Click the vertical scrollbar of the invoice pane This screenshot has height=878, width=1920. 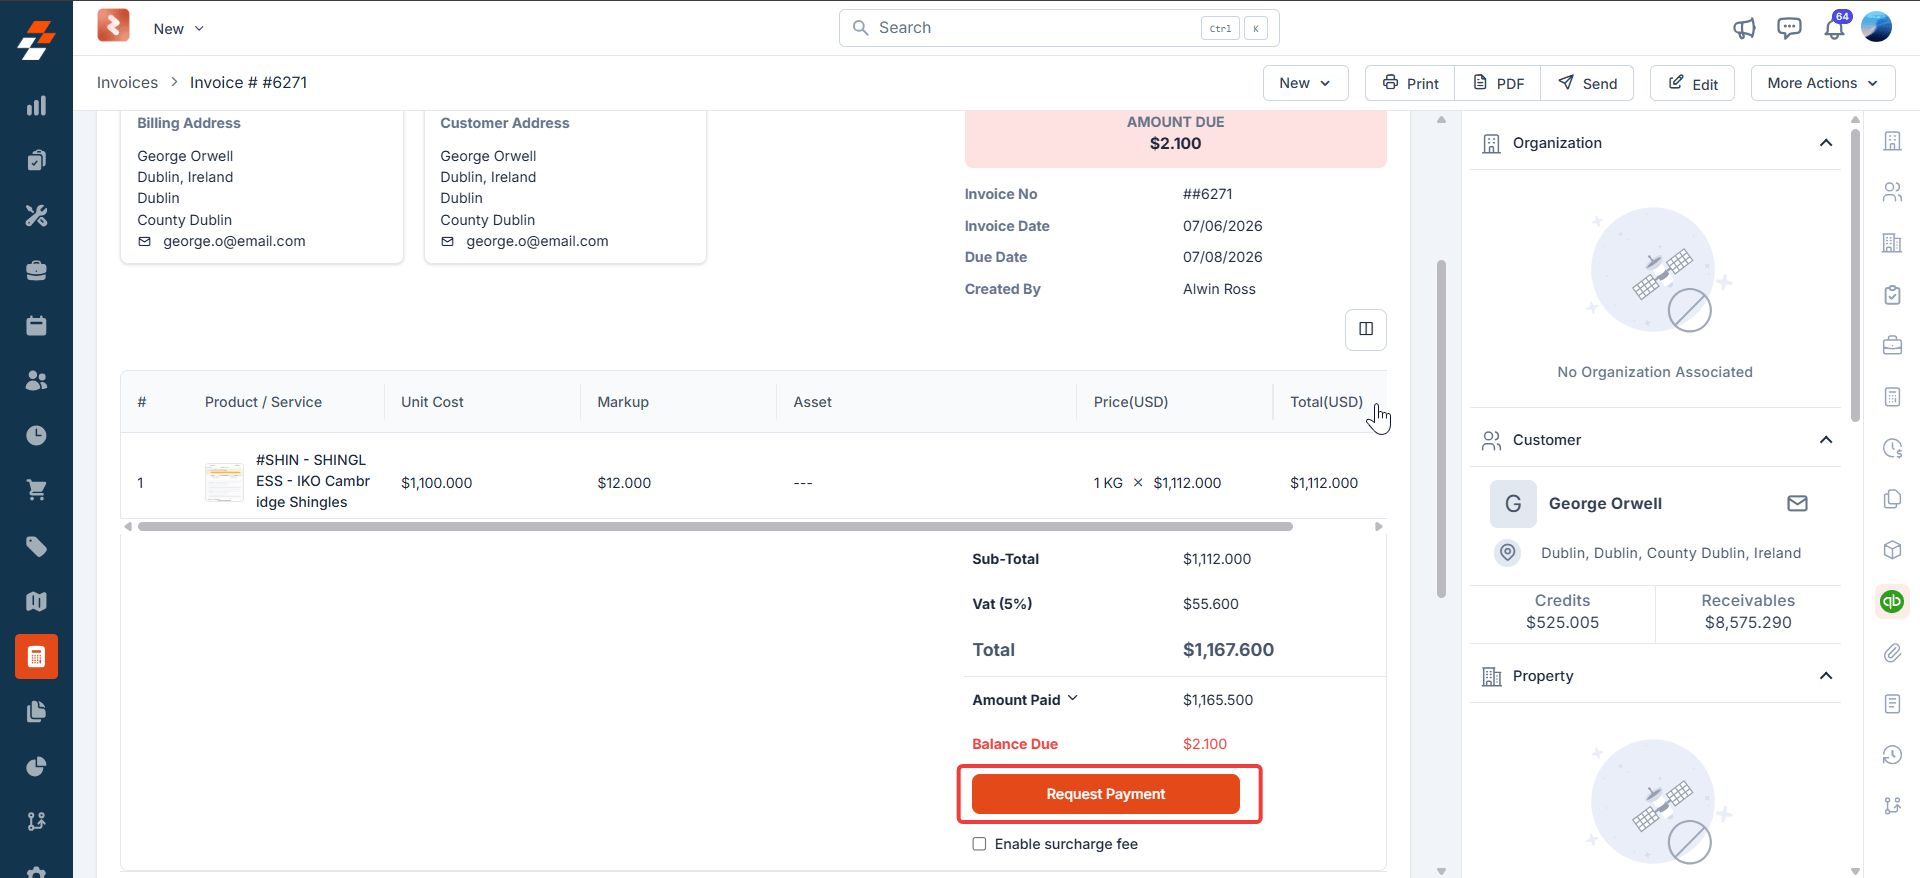[x=1441, y=428]
